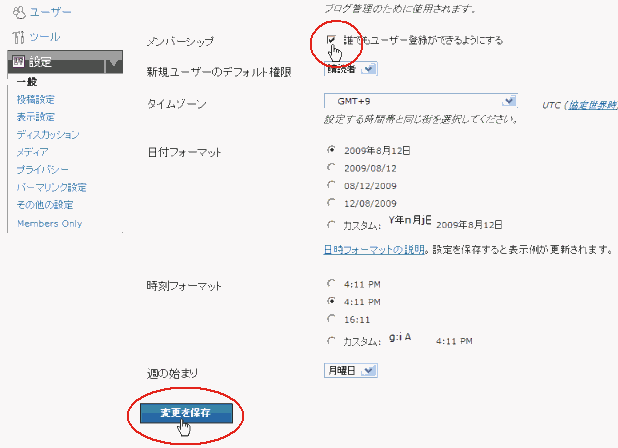Select date format 12/08/2009
The height and width of the screenshot is (448, 618).
click(x=331, y=203)
